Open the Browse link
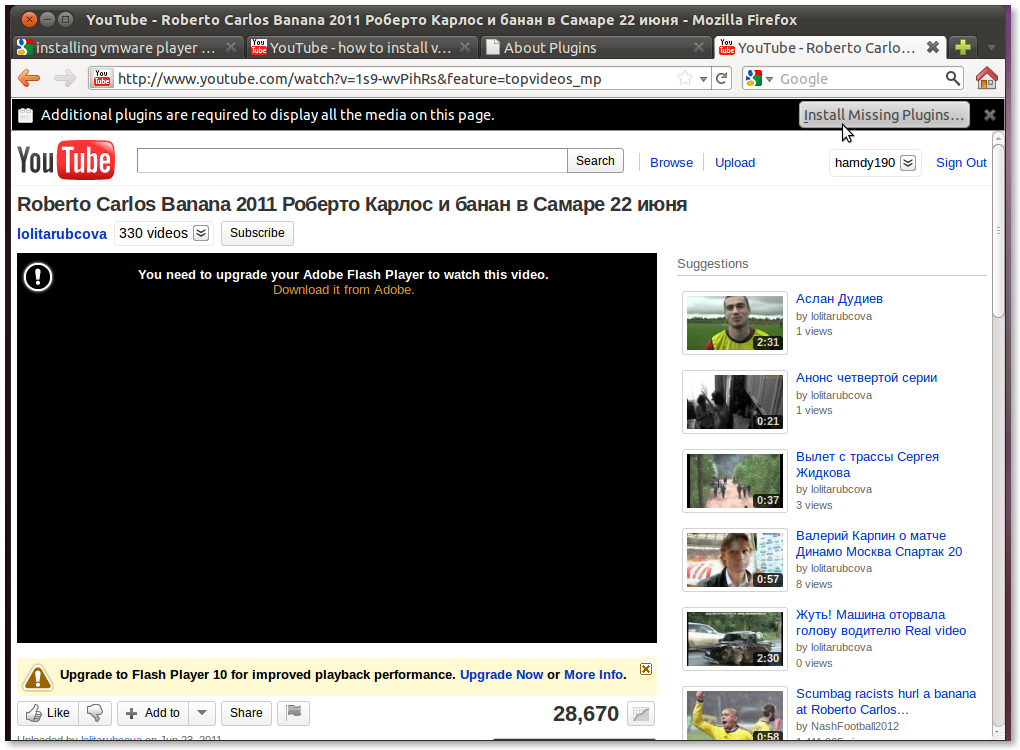 point(671,163)
